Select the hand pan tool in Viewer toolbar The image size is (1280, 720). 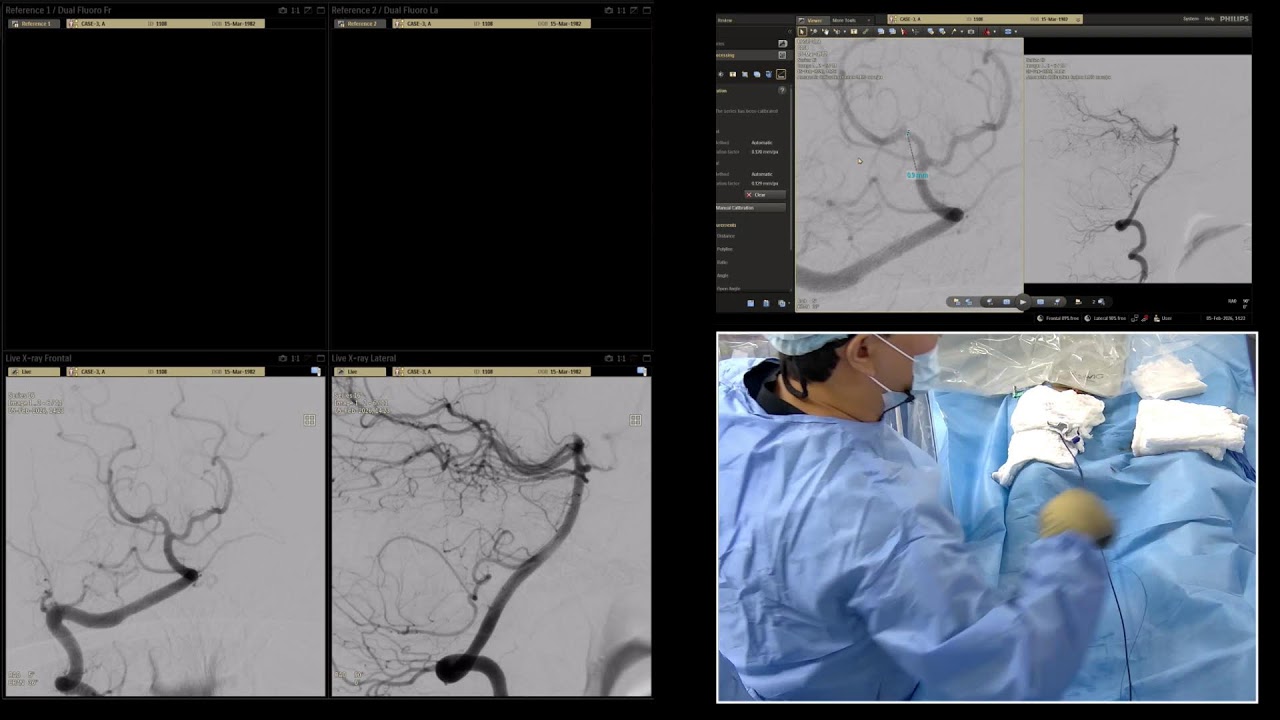pyautogui.click(x=825, y=32)
